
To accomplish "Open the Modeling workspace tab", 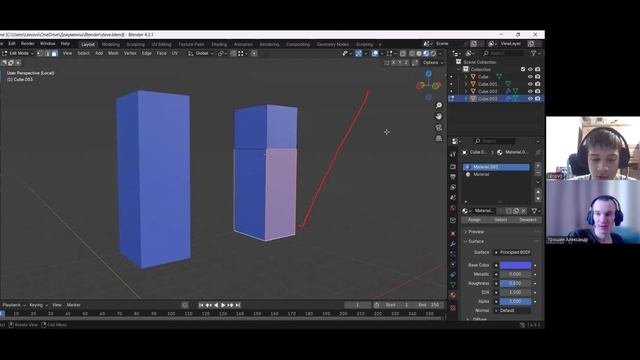I will tap(111, 44).
